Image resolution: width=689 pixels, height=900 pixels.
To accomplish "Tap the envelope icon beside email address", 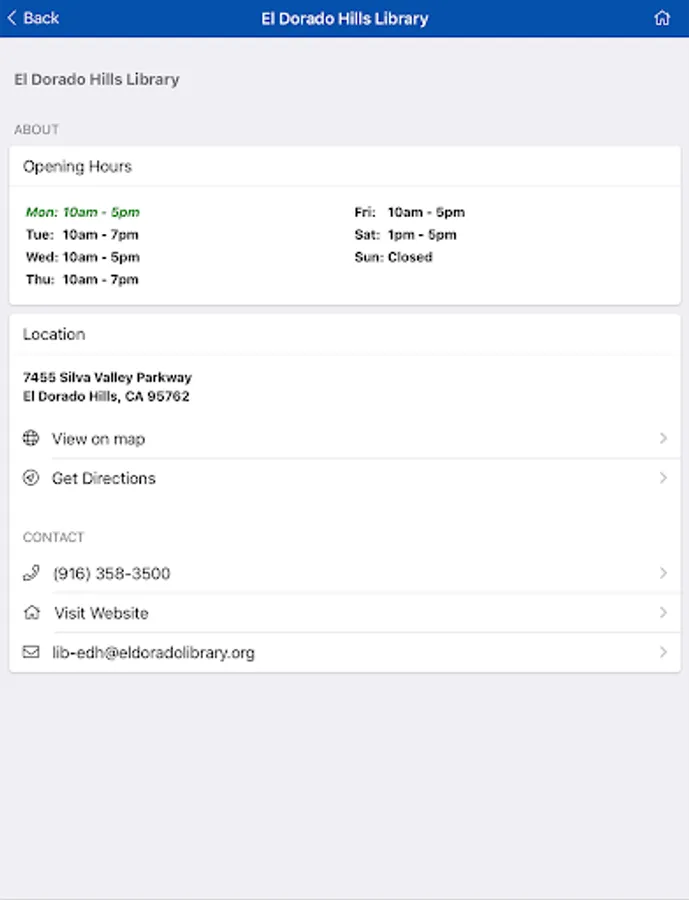I will (x=31, y=652).
